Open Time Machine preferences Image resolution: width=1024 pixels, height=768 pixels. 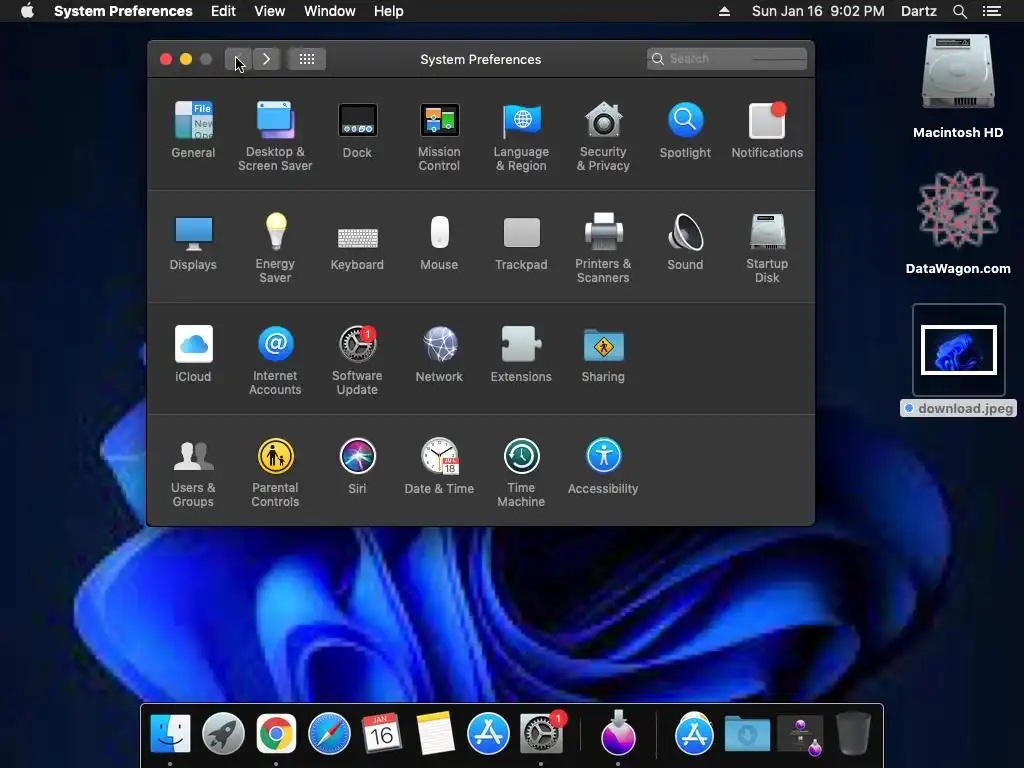click(x=521, y=472)
